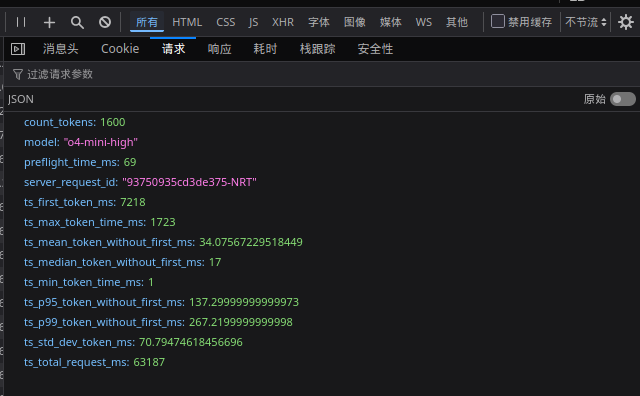Click the value 63187
640x396 pixels.
click(149, 362)
